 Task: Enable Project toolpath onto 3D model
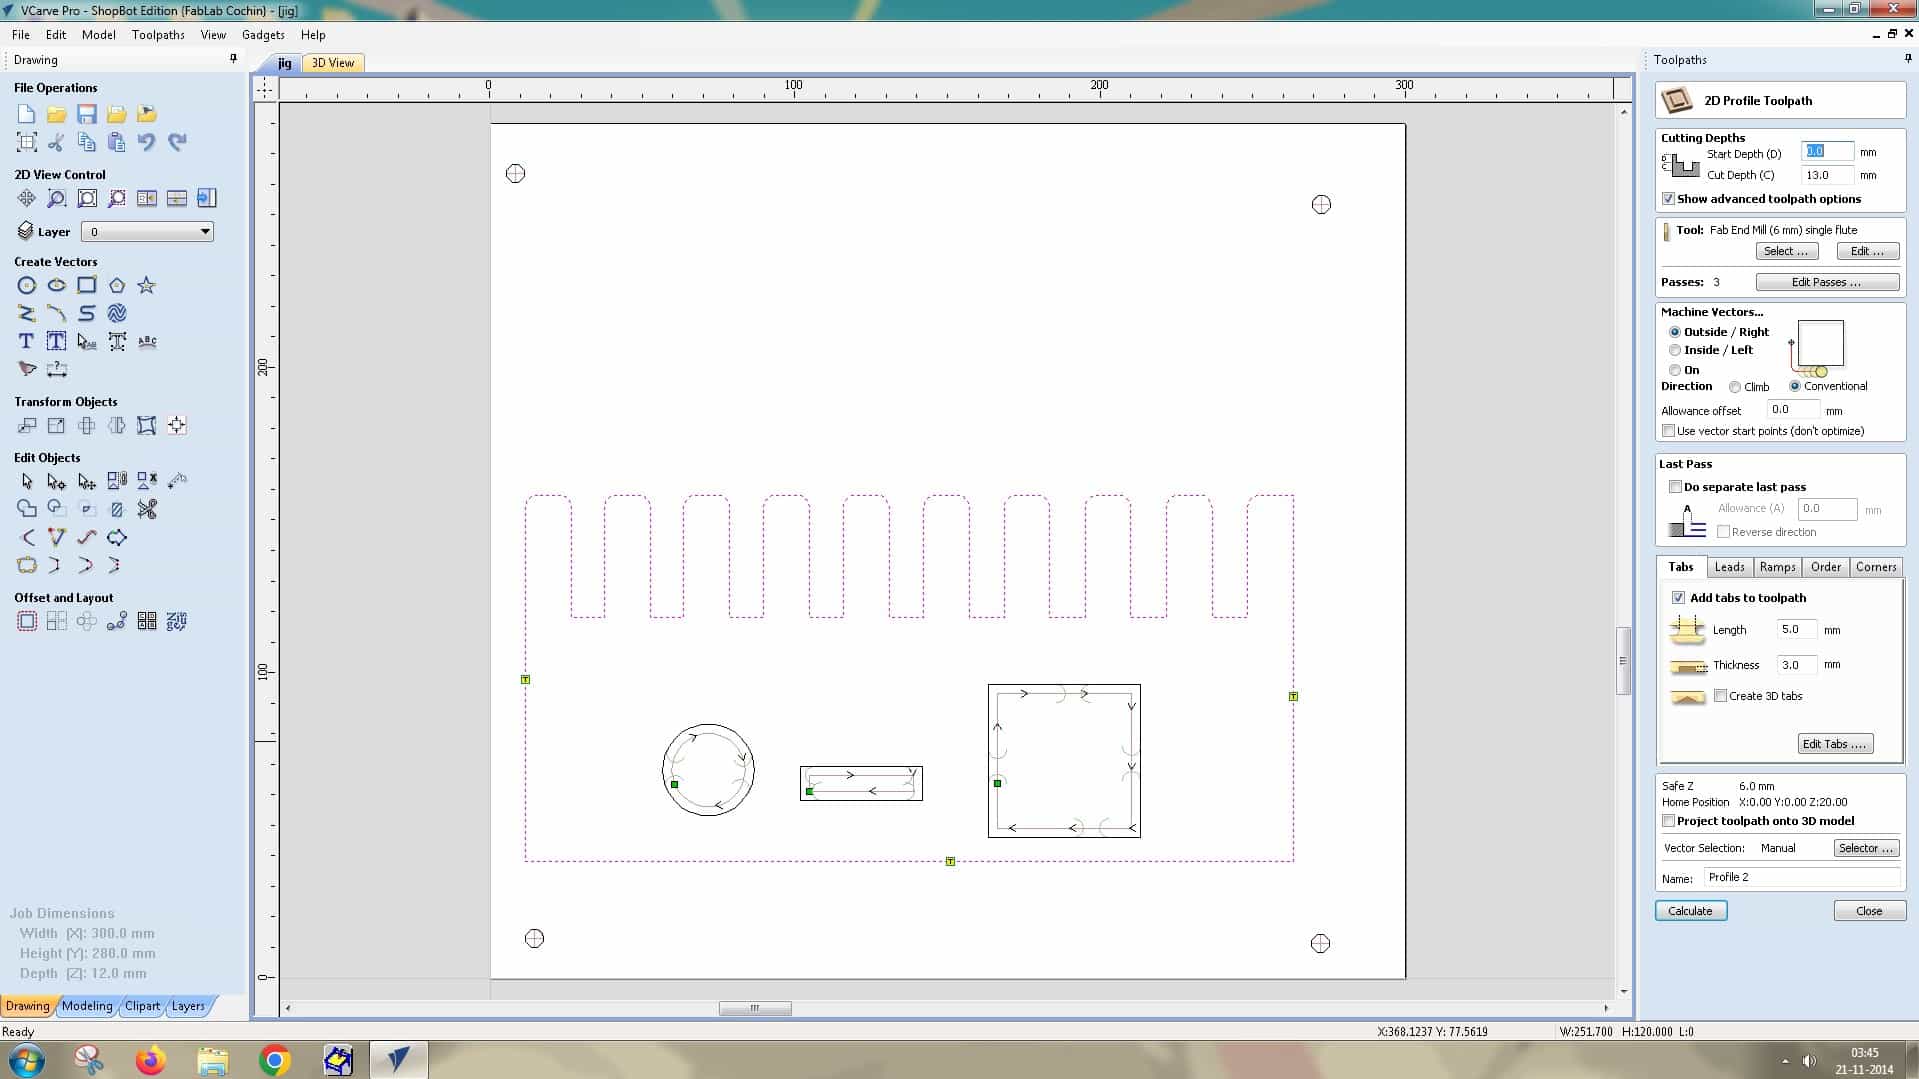[1668, 821]
